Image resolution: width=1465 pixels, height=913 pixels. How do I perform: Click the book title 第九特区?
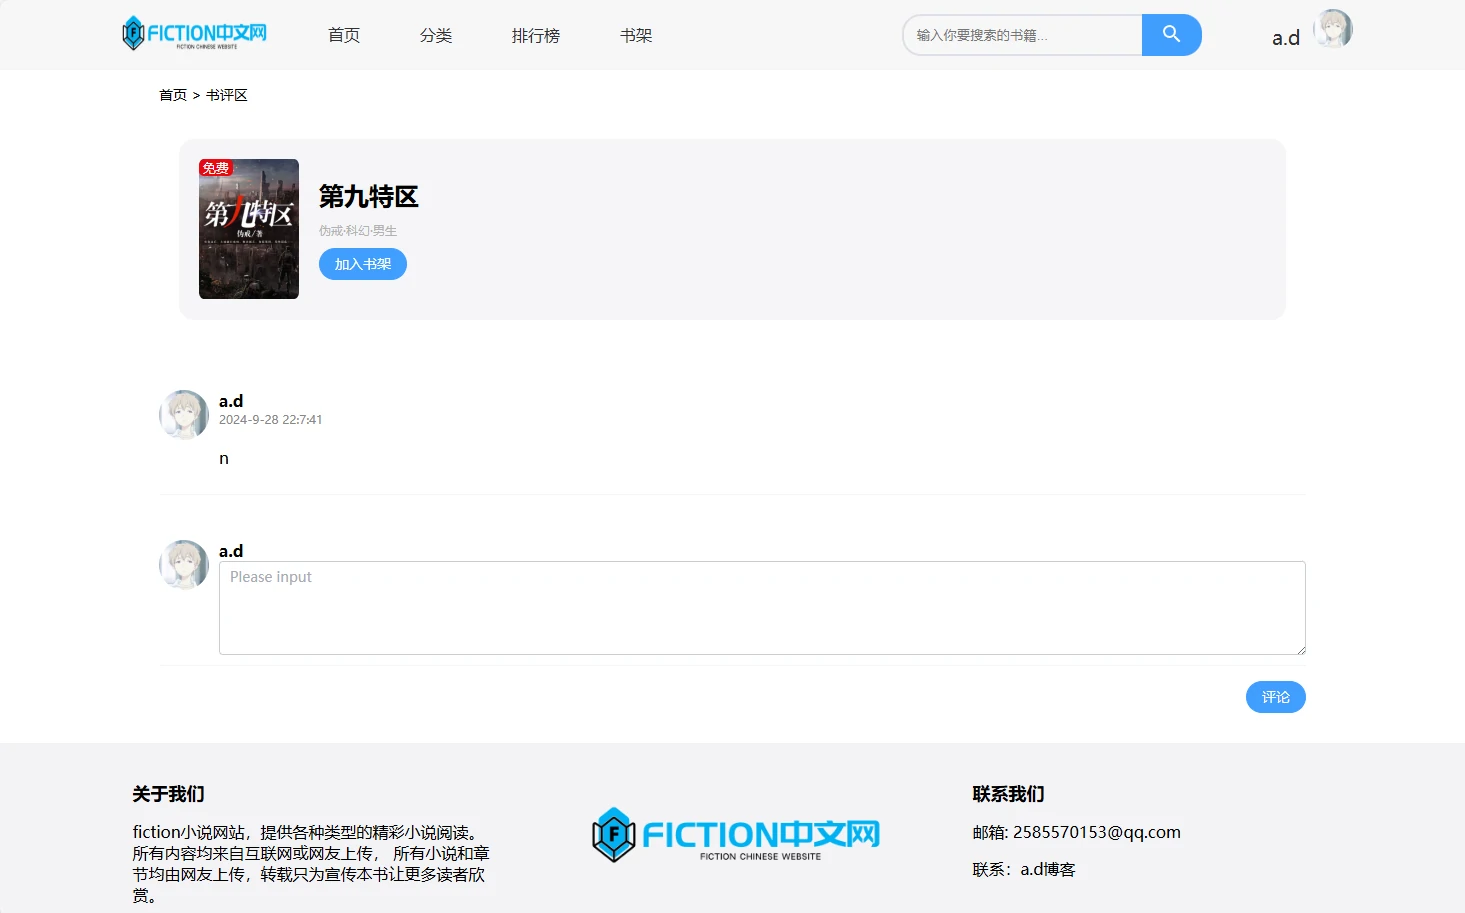(370, 197)
